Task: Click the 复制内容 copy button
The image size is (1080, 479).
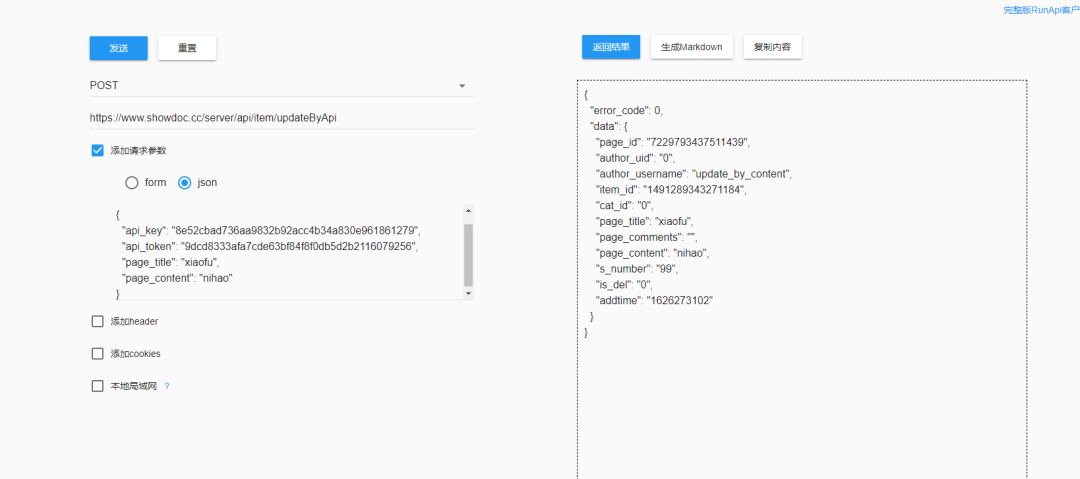Action: pos(772,47)
